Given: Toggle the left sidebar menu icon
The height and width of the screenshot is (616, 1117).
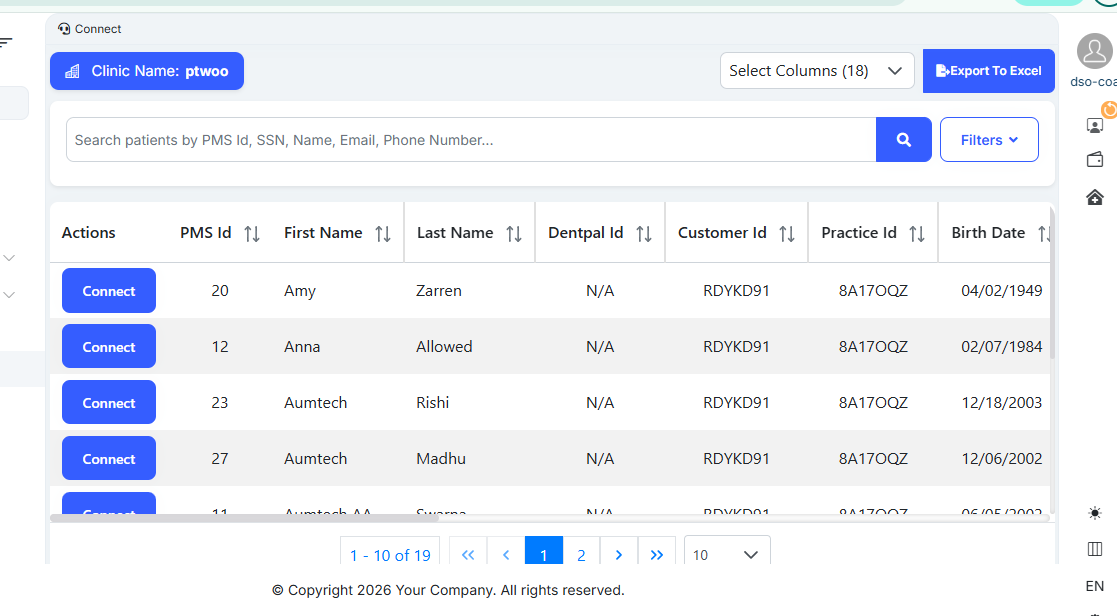Looking at the screenshot, I should (x=6, y=42).
